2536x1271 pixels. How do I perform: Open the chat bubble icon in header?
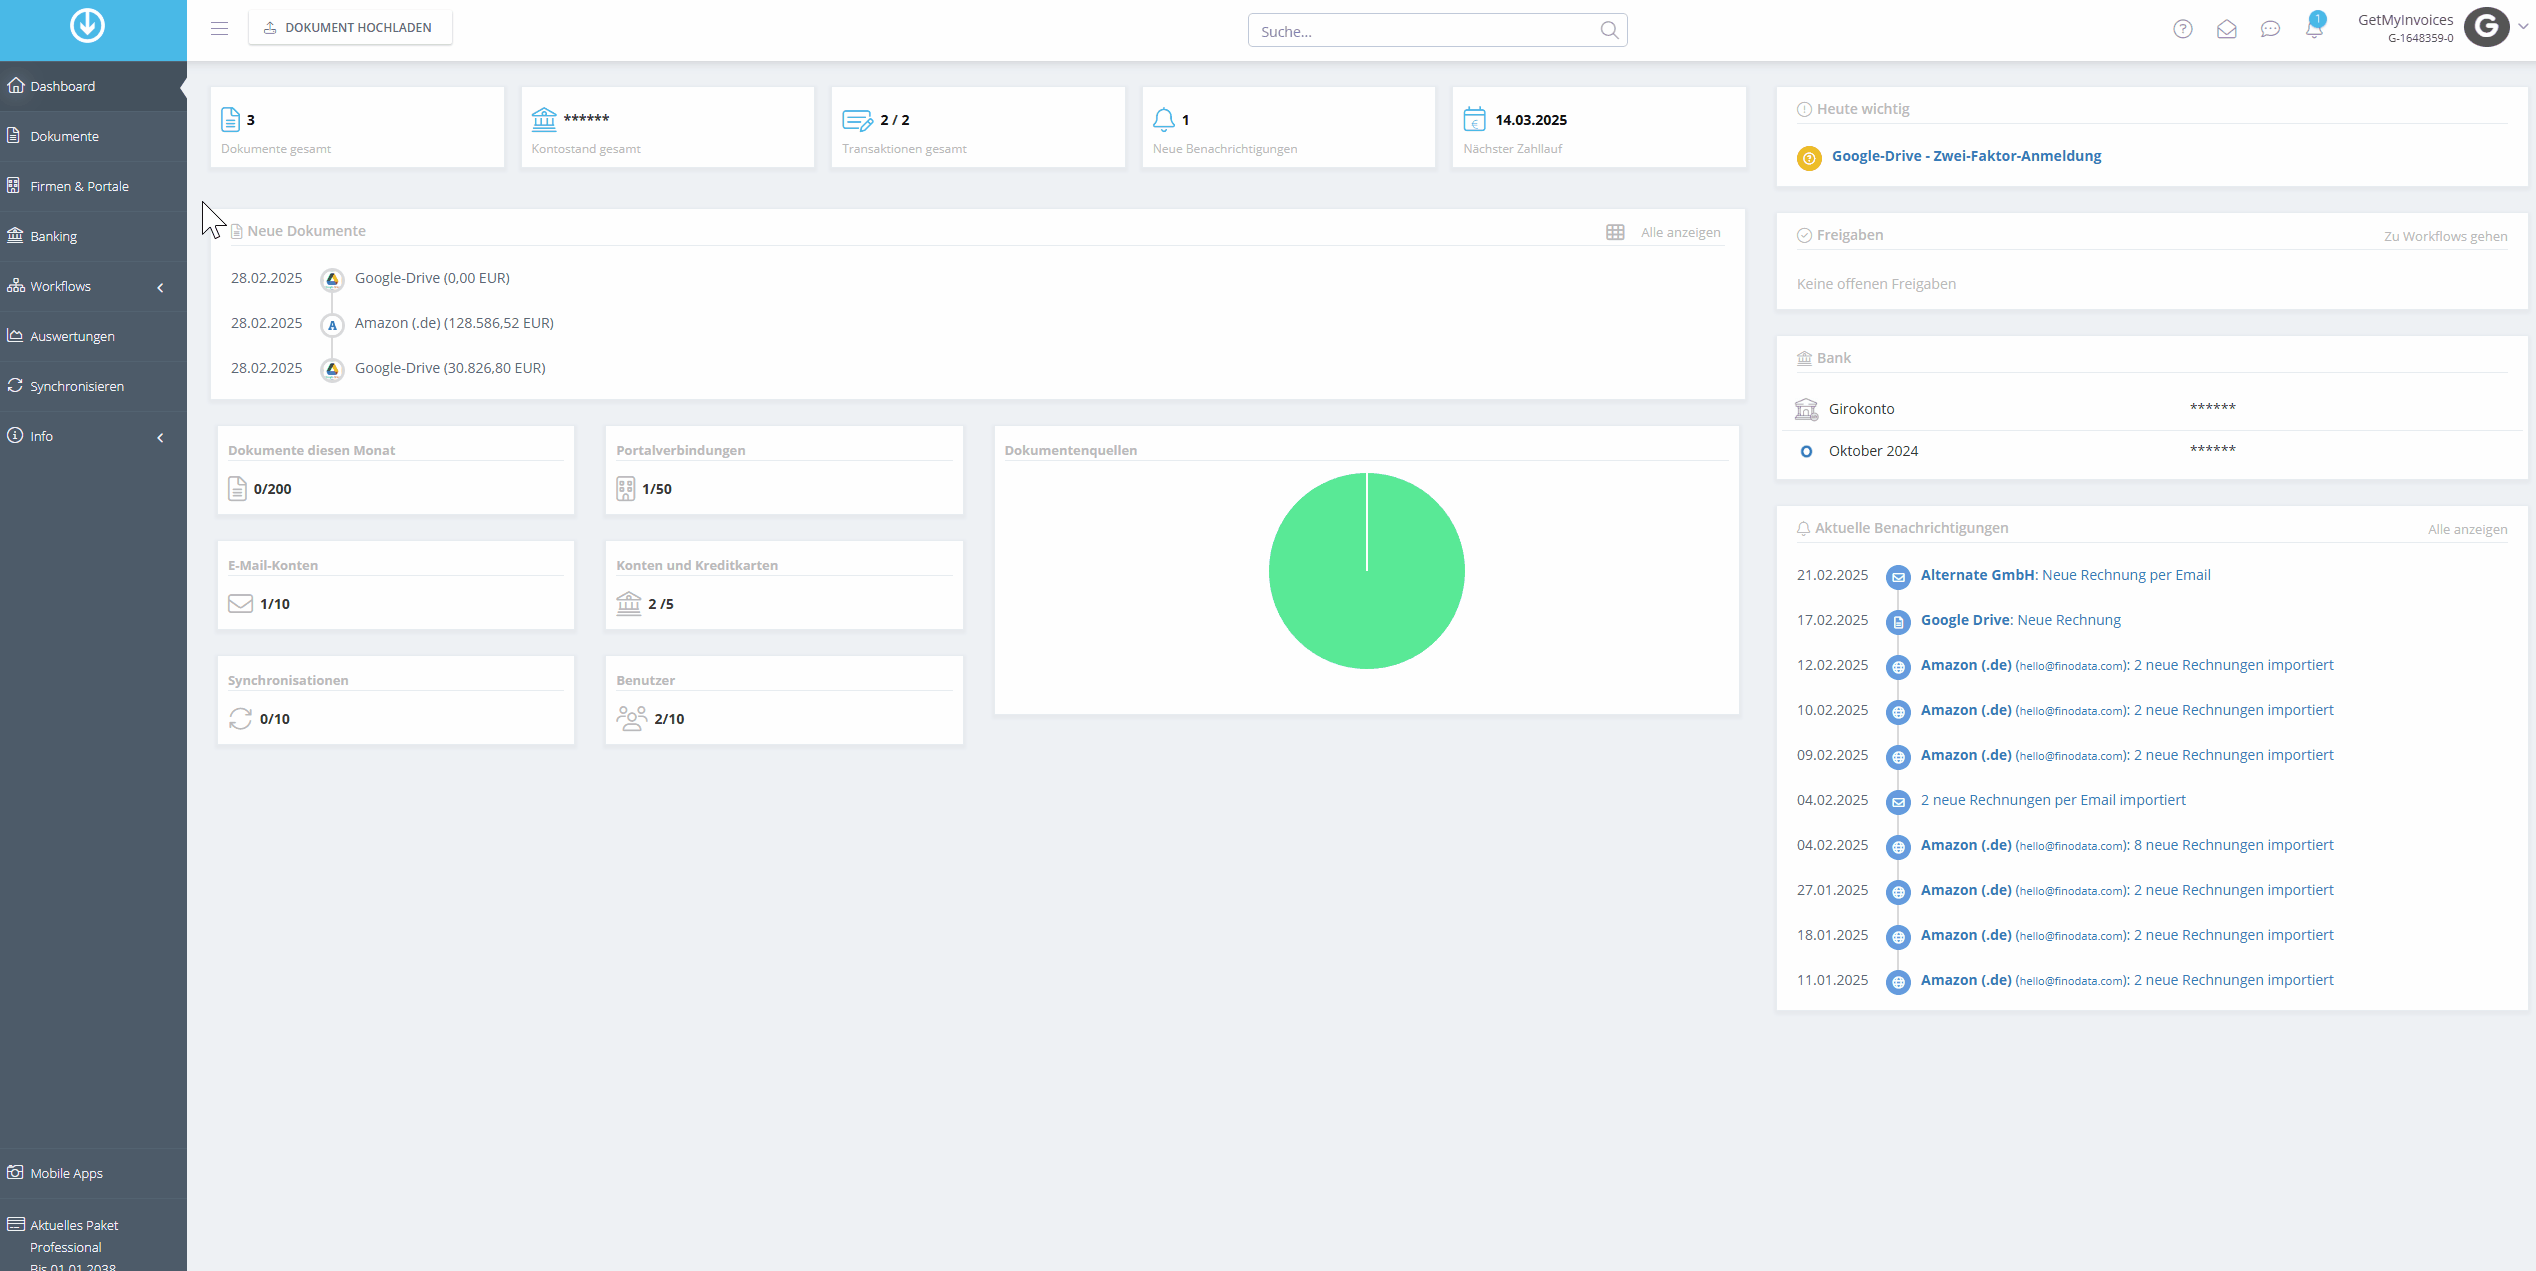click(2270, 29)
